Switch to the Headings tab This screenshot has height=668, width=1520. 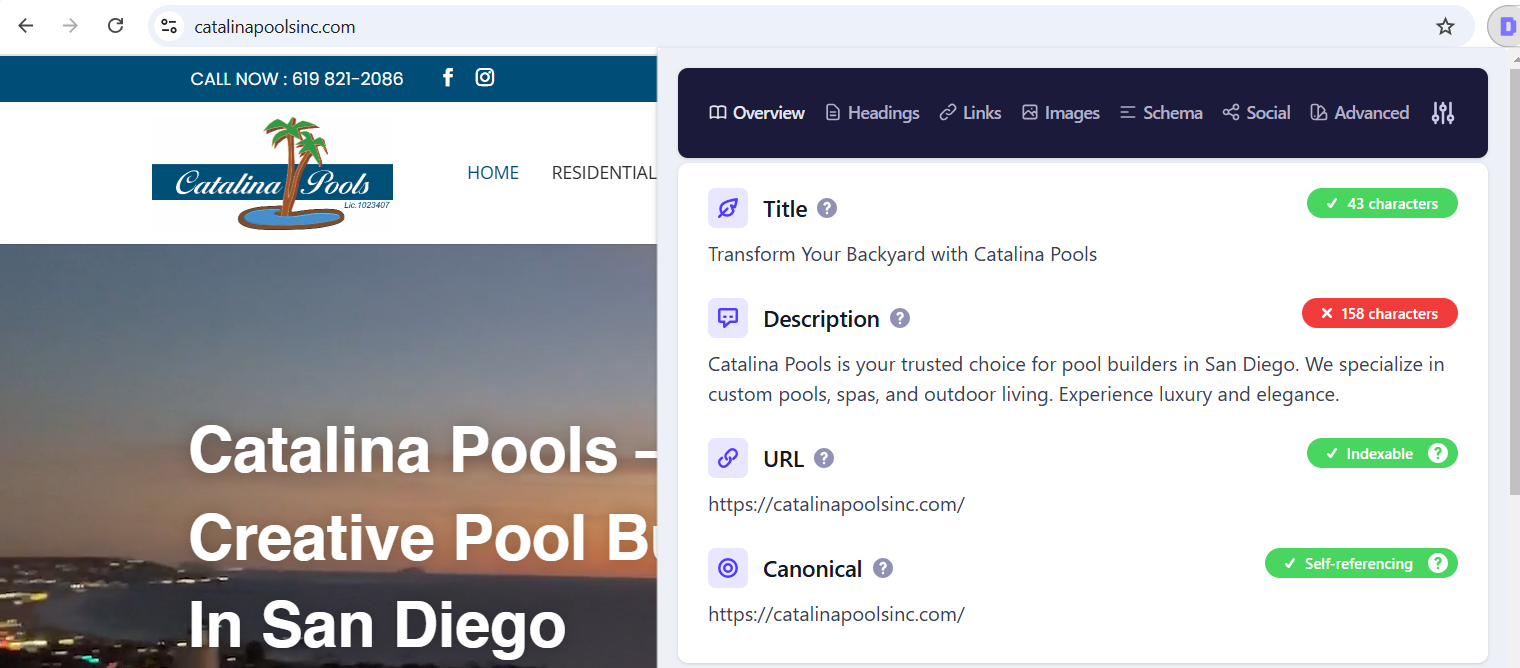point(872,113)
